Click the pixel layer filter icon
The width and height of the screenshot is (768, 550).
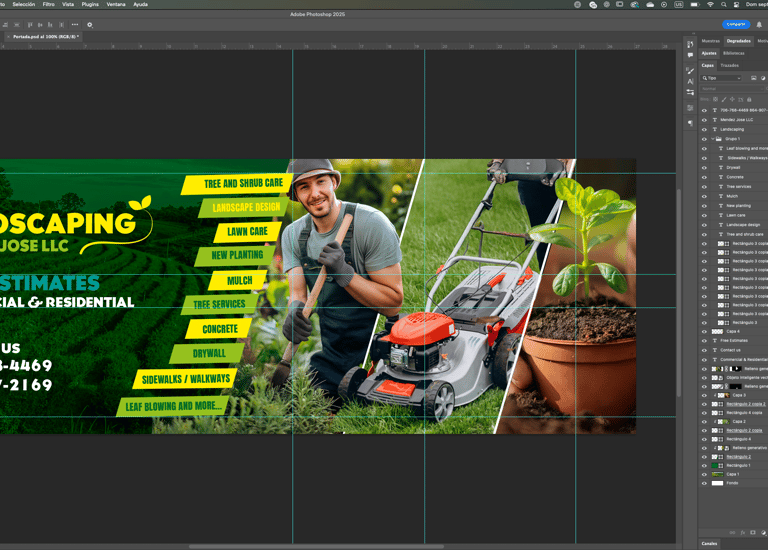(754, 78)
